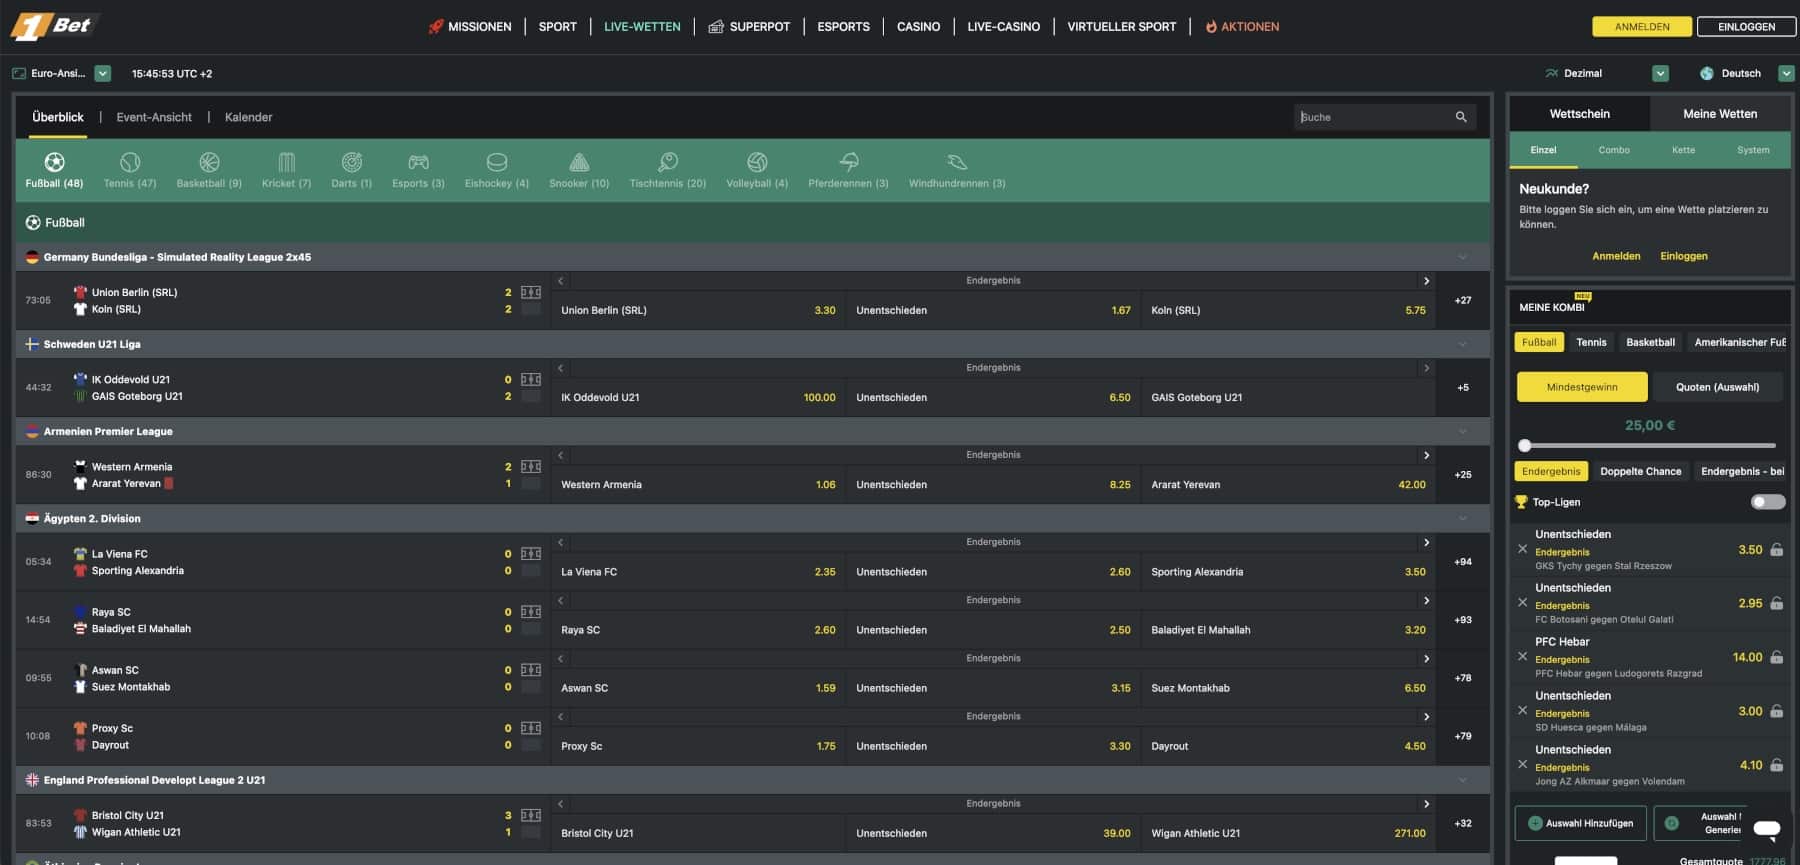
Task: Collapse the Schweden U21 Liga section
Action: click(1463, 344)
